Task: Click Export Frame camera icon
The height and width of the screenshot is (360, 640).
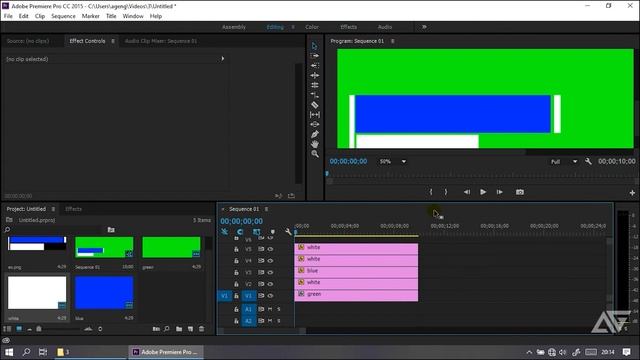Action: (520, 192)
